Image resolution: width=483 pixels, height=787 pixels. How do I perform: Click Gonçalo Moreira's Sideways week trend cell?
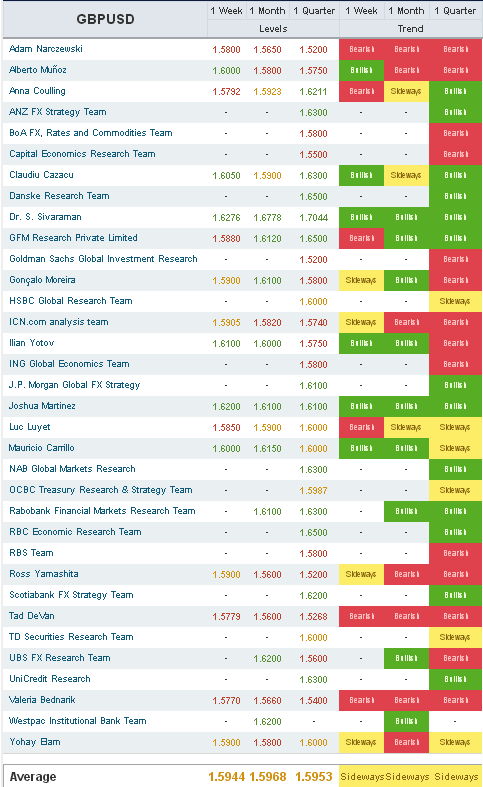pos(361,280)
